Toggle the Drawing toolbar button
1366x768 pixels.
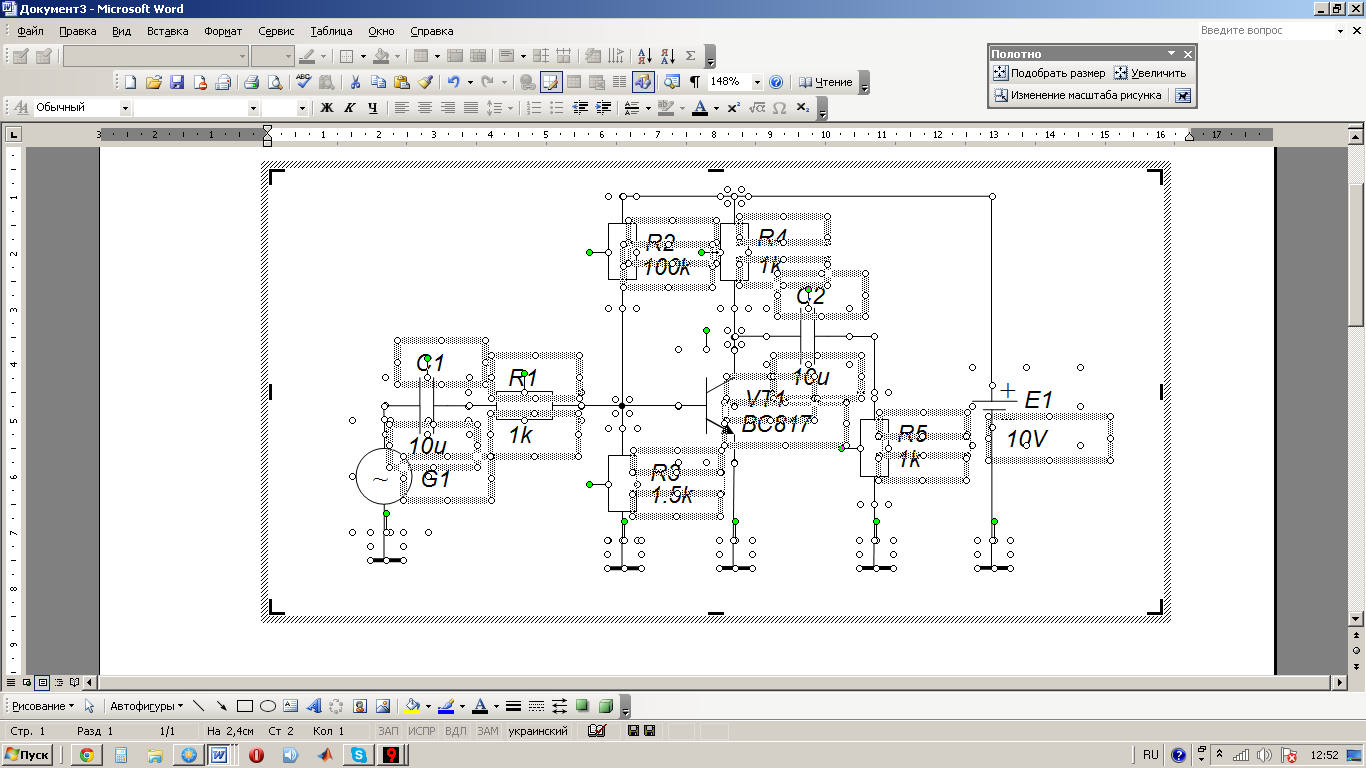[x=643, y=82]
